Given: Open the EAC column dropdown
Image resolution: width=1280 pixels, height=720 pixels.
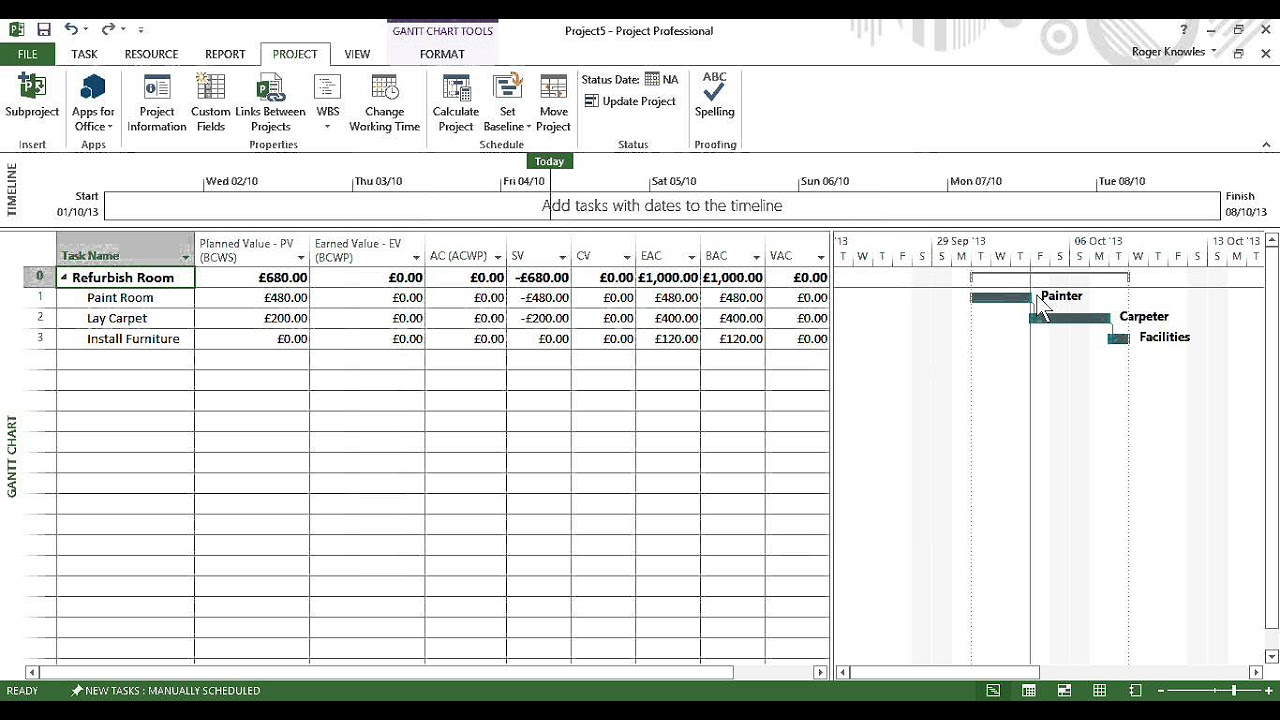Looking at the screenshot, I should click(x=692, y=257).
